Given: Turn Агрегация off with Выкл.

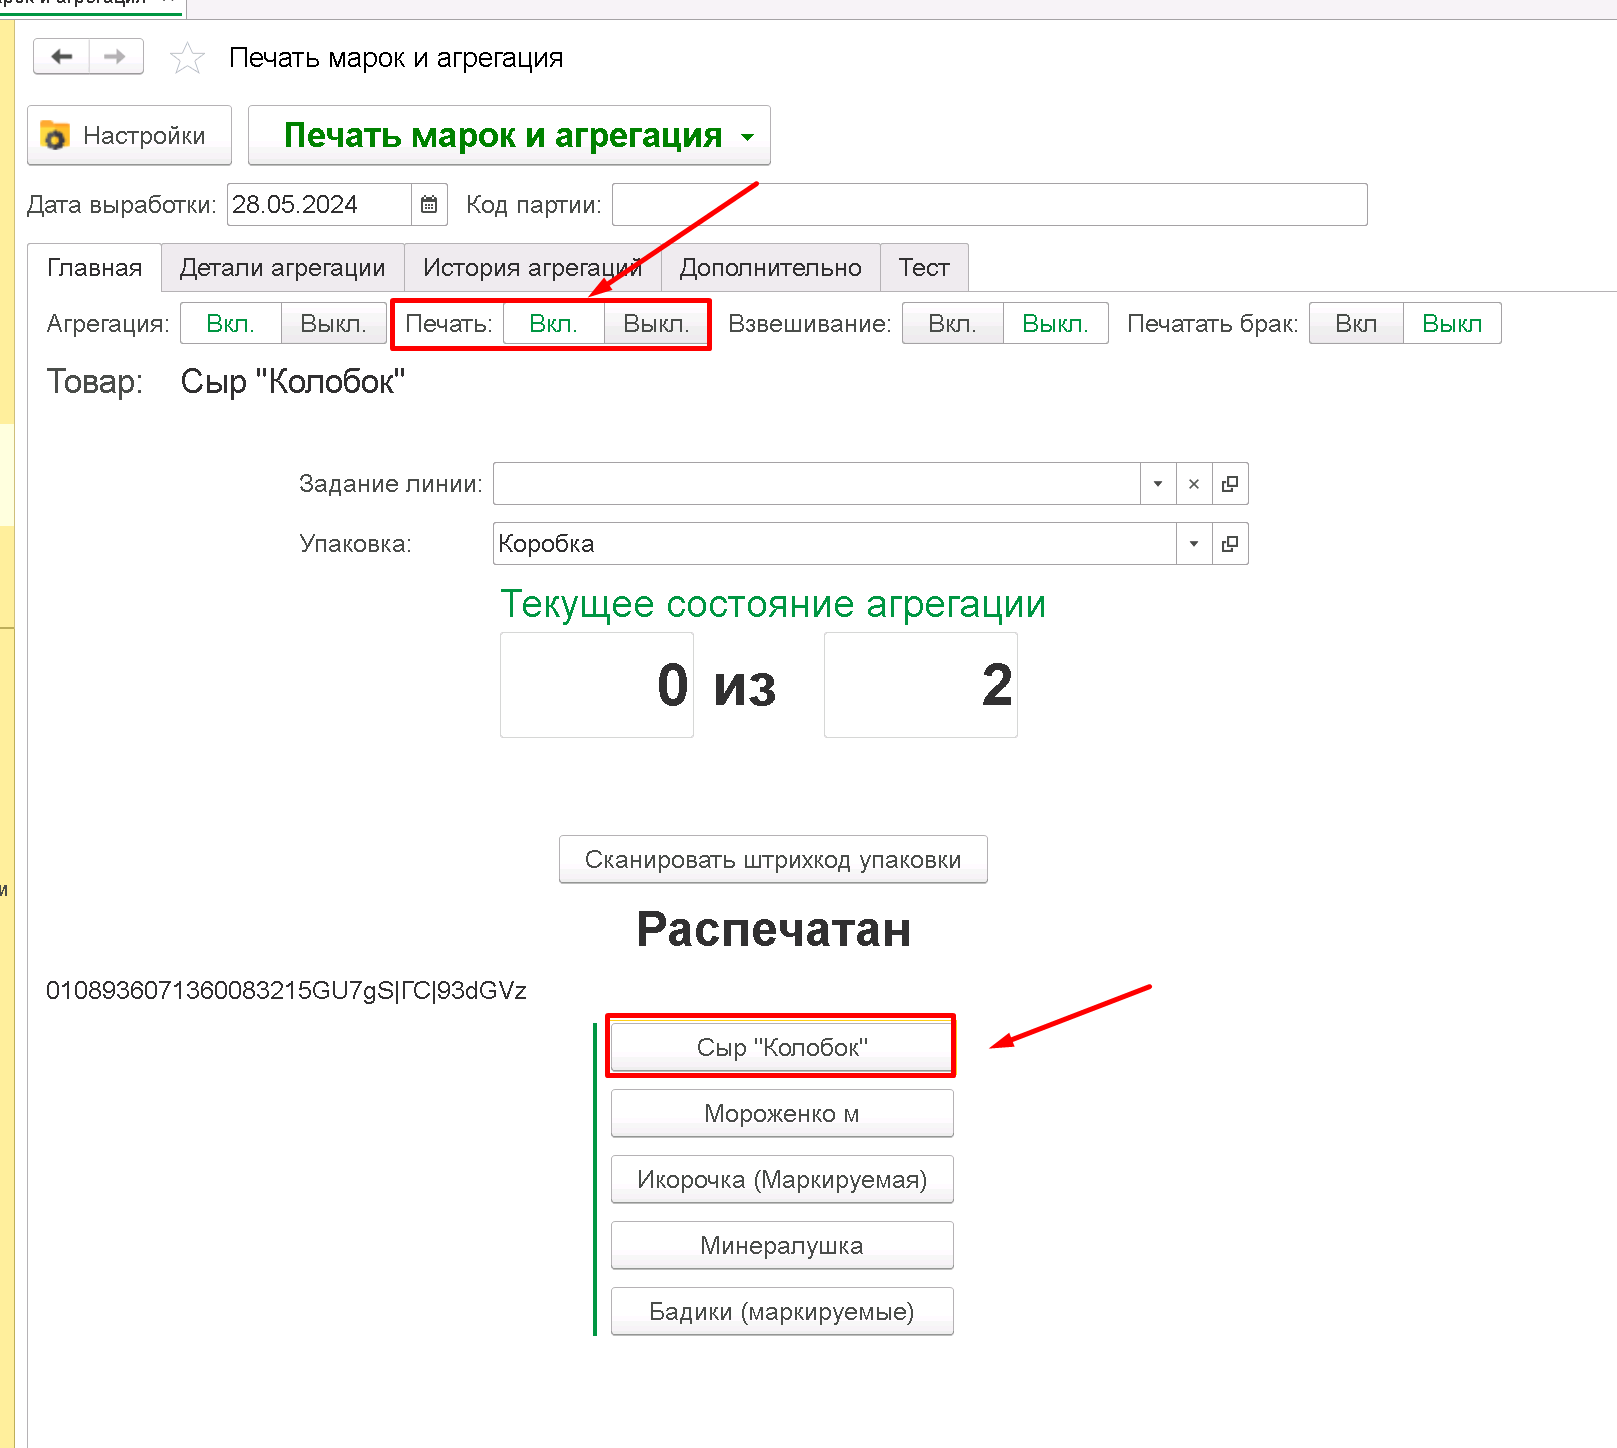Looking at the screenshot, I should pyautogui.click(x=334, y=324).
